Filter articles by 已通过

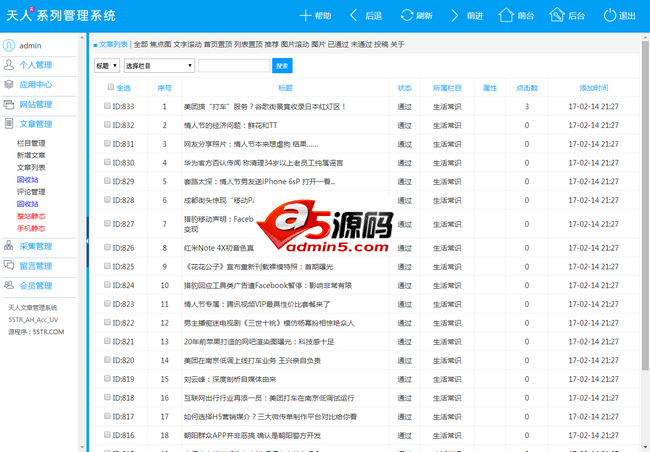tap(338, 44)
